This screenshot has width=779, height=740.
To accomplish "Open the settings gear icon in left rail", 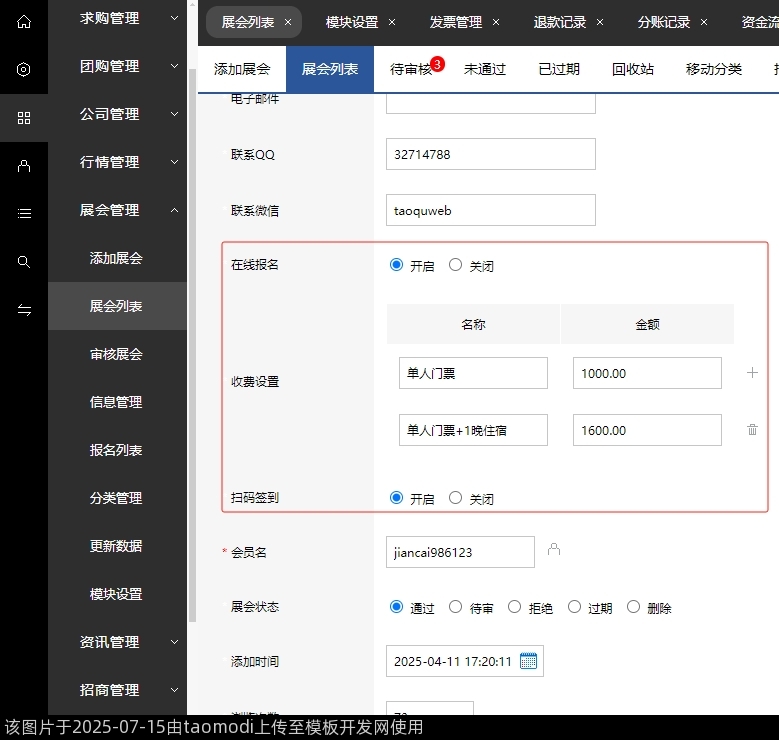I will (24, 70).
